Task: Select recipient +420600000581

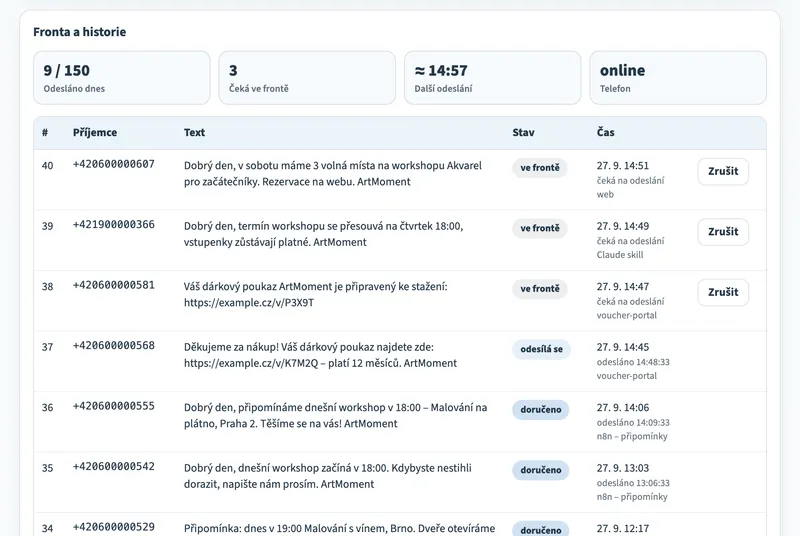Action: coord(114,285)
